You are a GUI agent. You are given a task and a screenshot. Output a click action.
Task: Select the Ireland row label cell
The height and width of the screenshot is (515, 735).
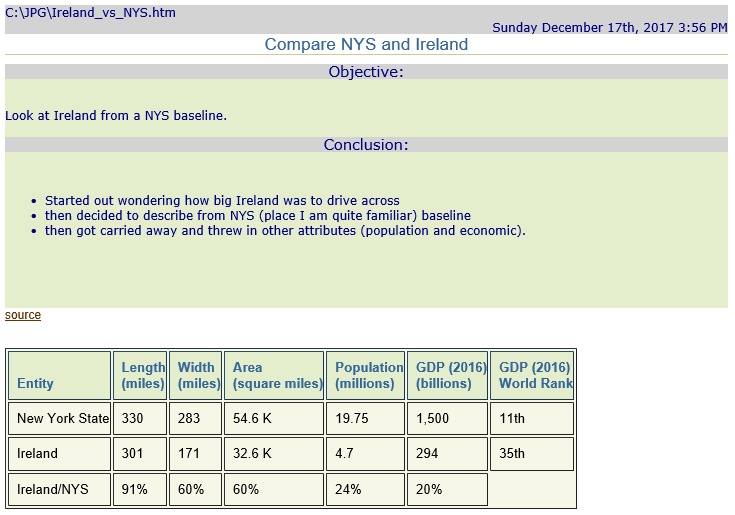point(60,454)
